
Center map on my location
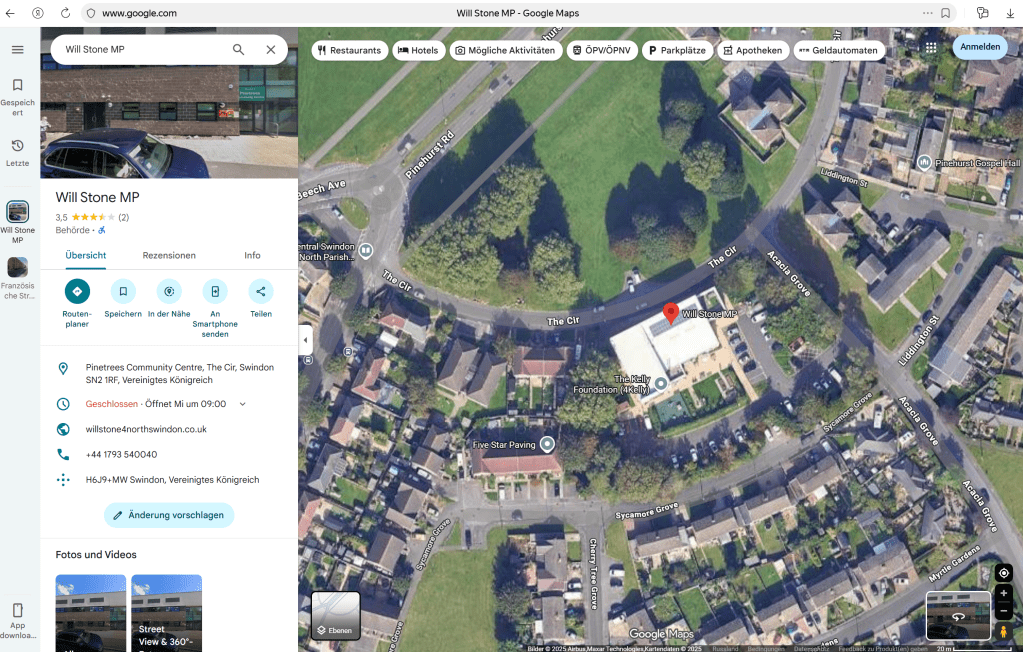coord(1004,573)
